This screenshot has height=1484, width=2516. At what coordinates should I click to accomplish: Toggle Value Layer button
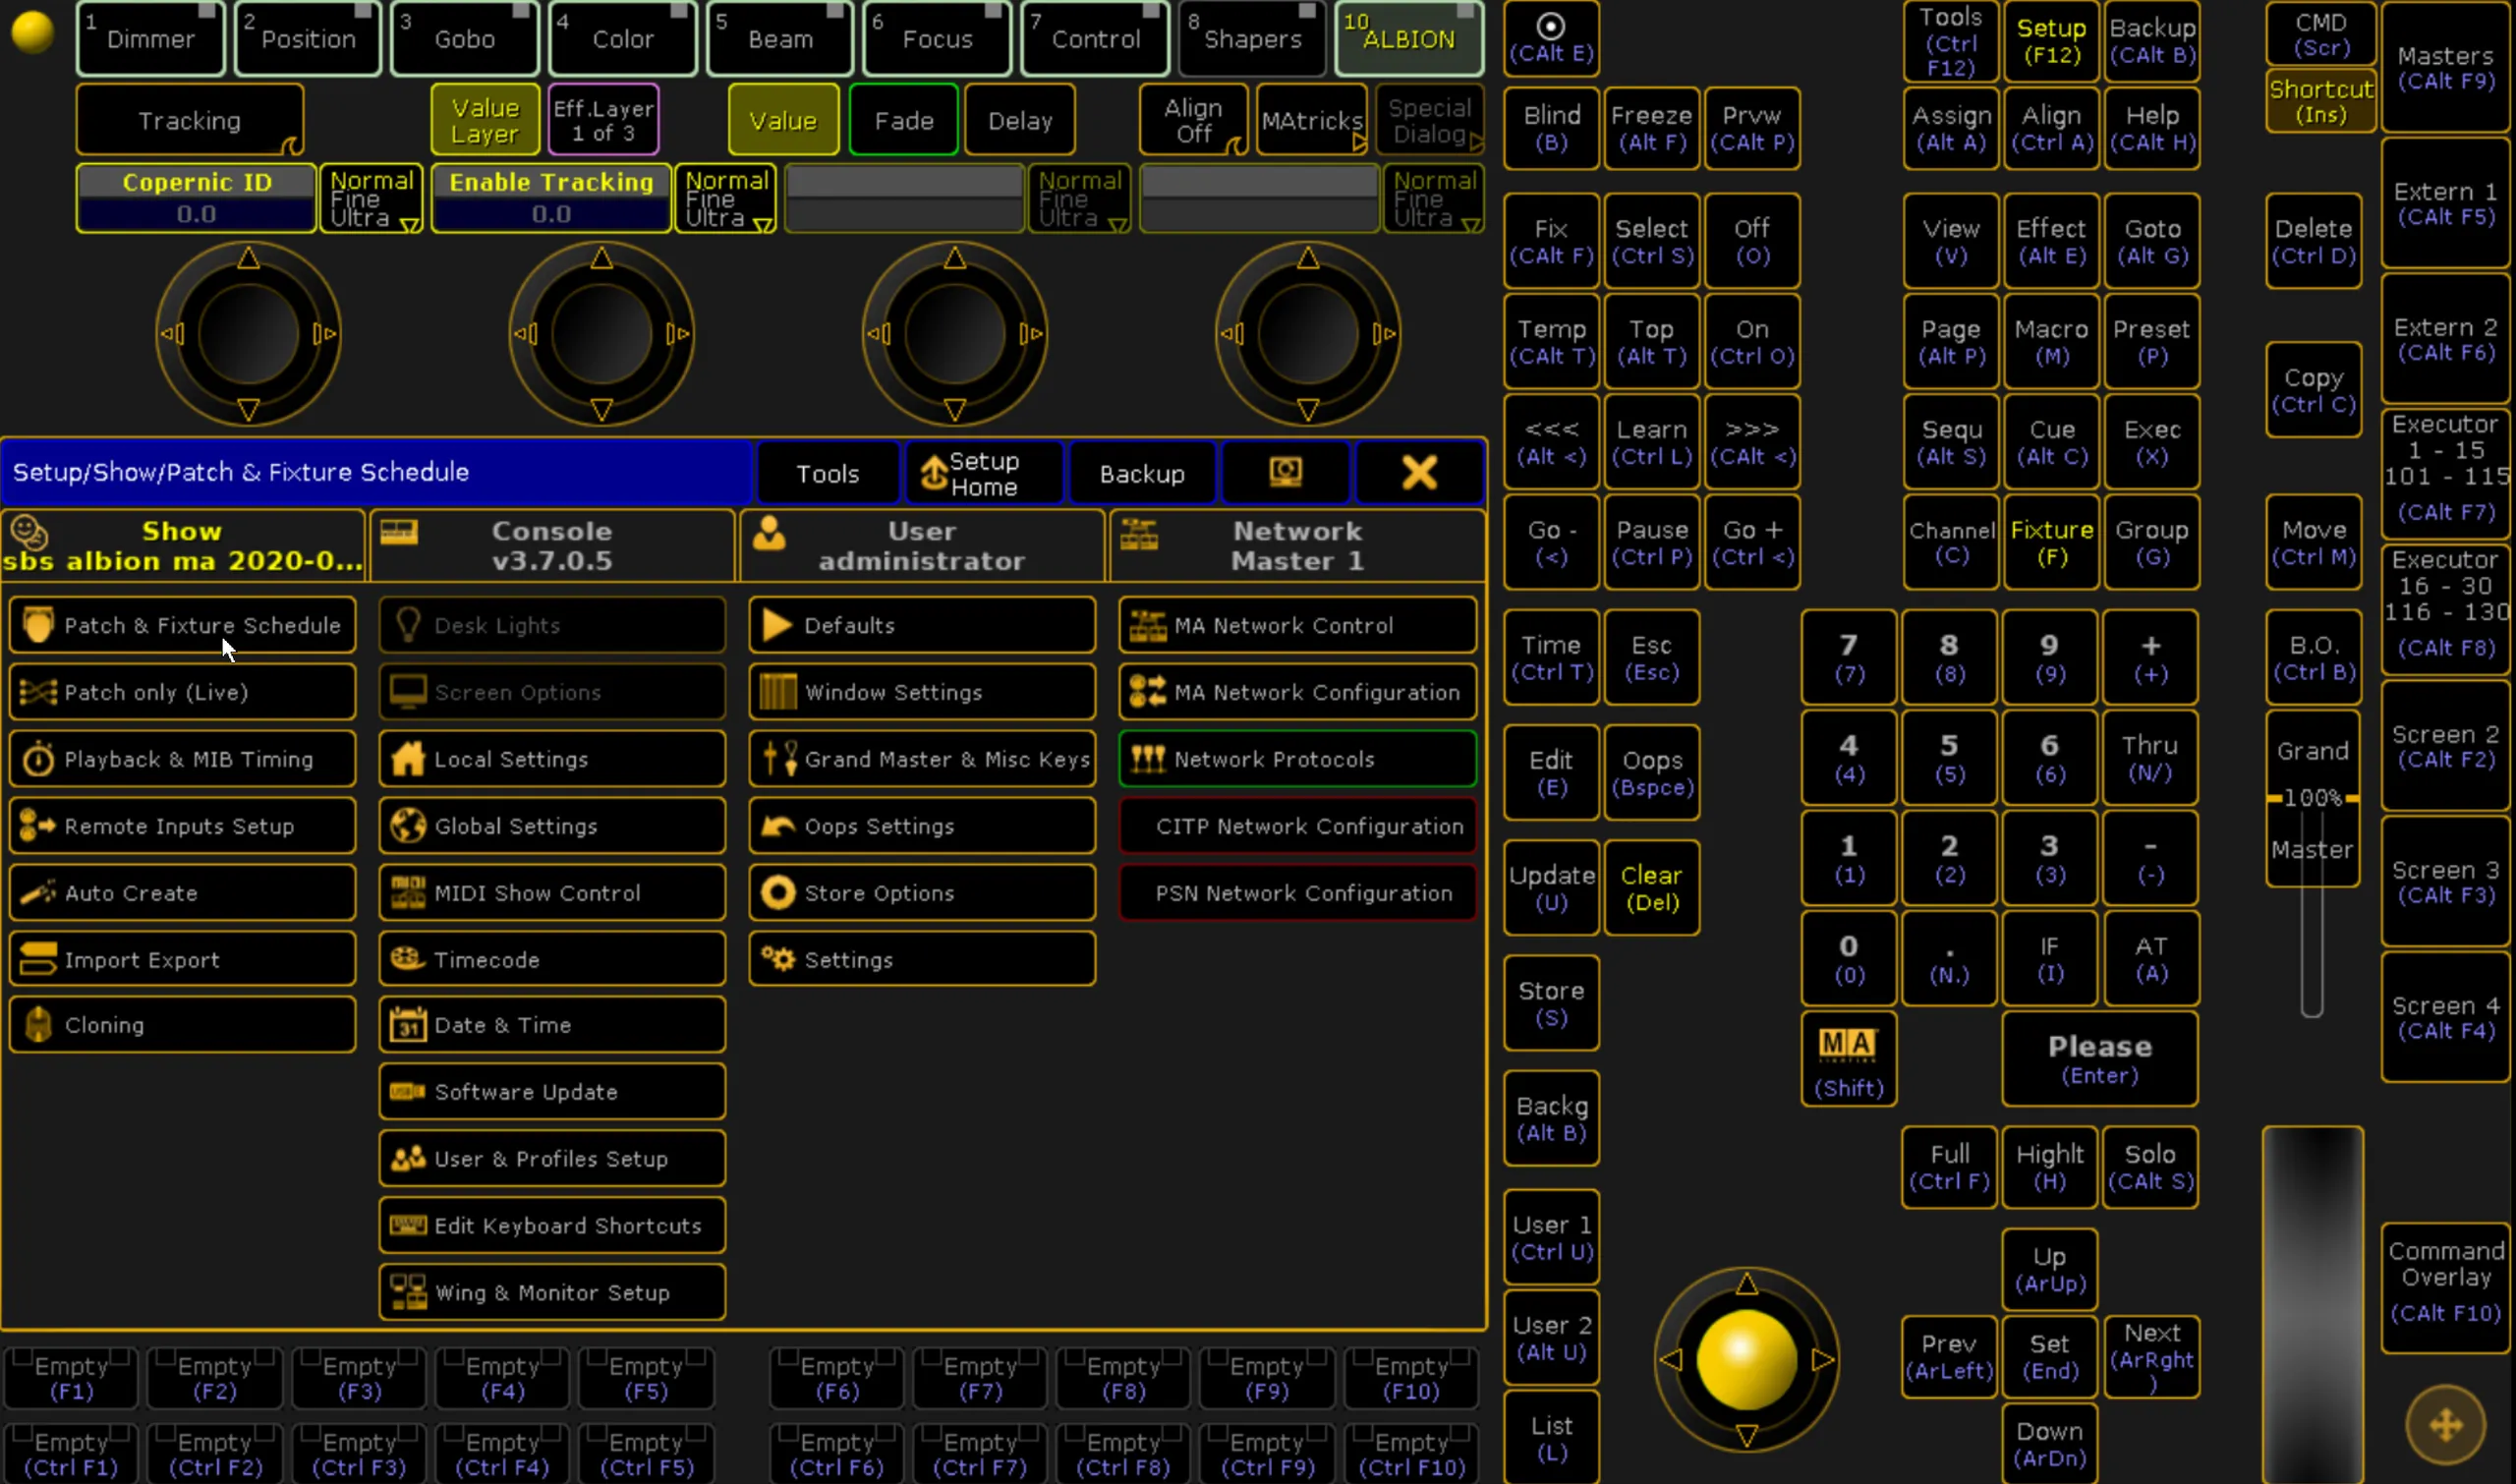tap(485, 120)
